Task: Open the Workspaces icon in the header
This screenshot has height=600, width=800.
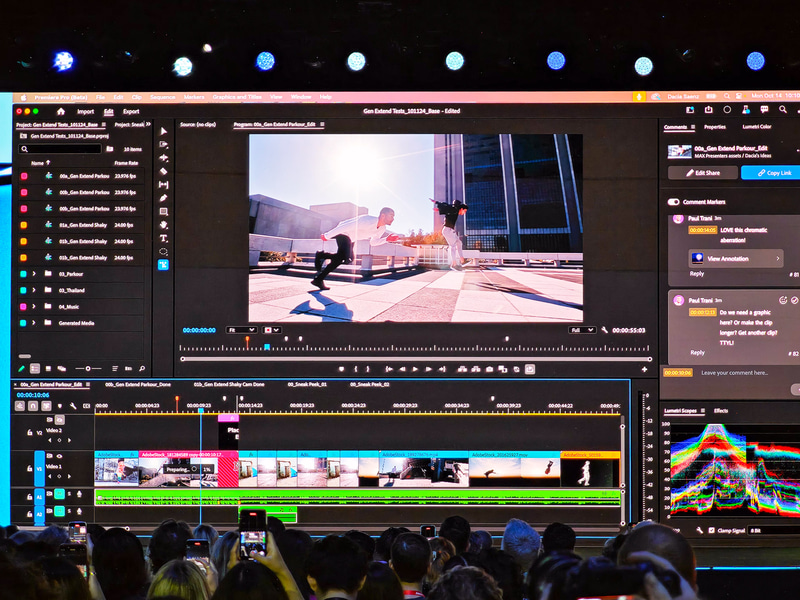Action: tap(690, 110)
